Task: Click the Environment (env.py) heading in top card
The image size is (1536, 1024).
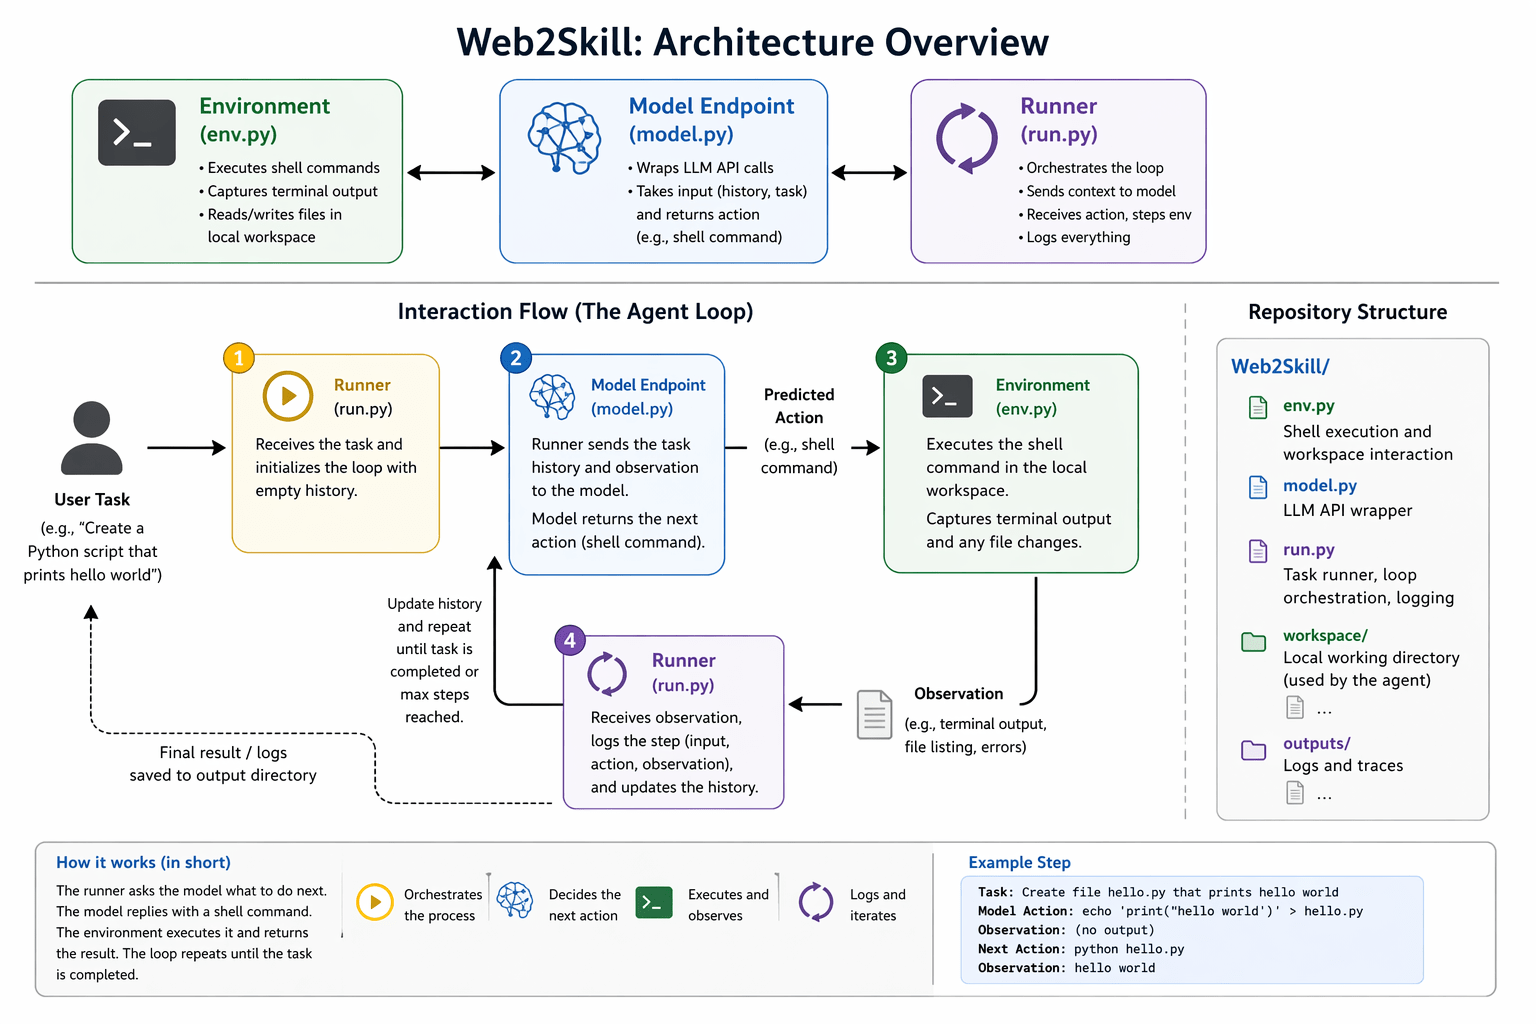Action: tap(264, 120)
